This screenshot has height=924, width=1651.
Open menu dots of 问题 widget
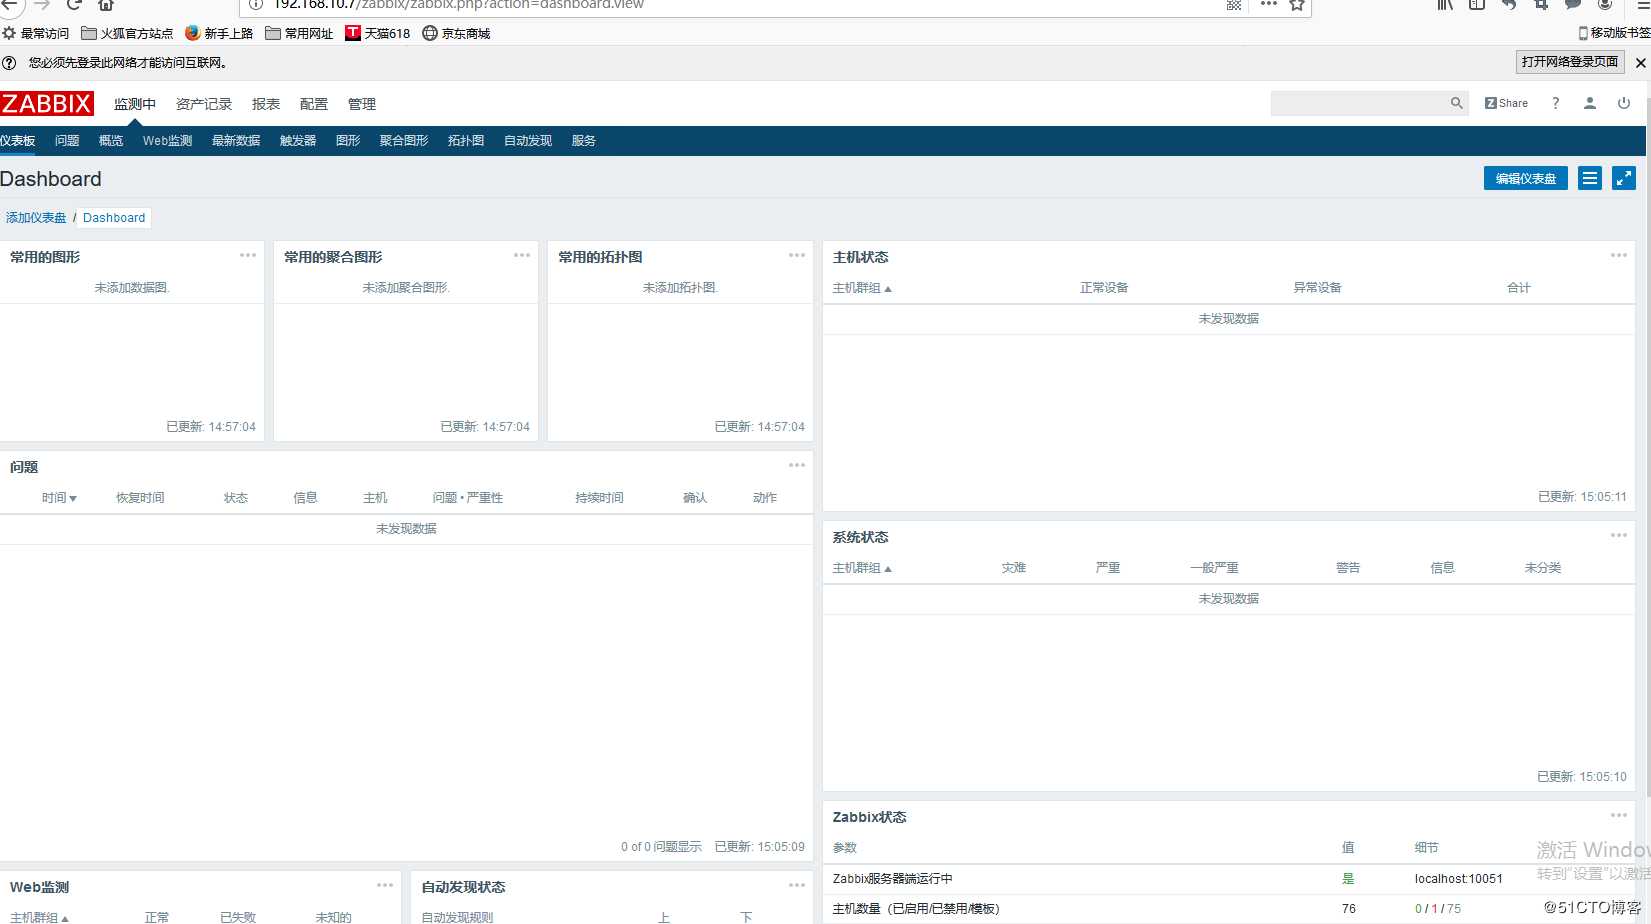[797, 465]
